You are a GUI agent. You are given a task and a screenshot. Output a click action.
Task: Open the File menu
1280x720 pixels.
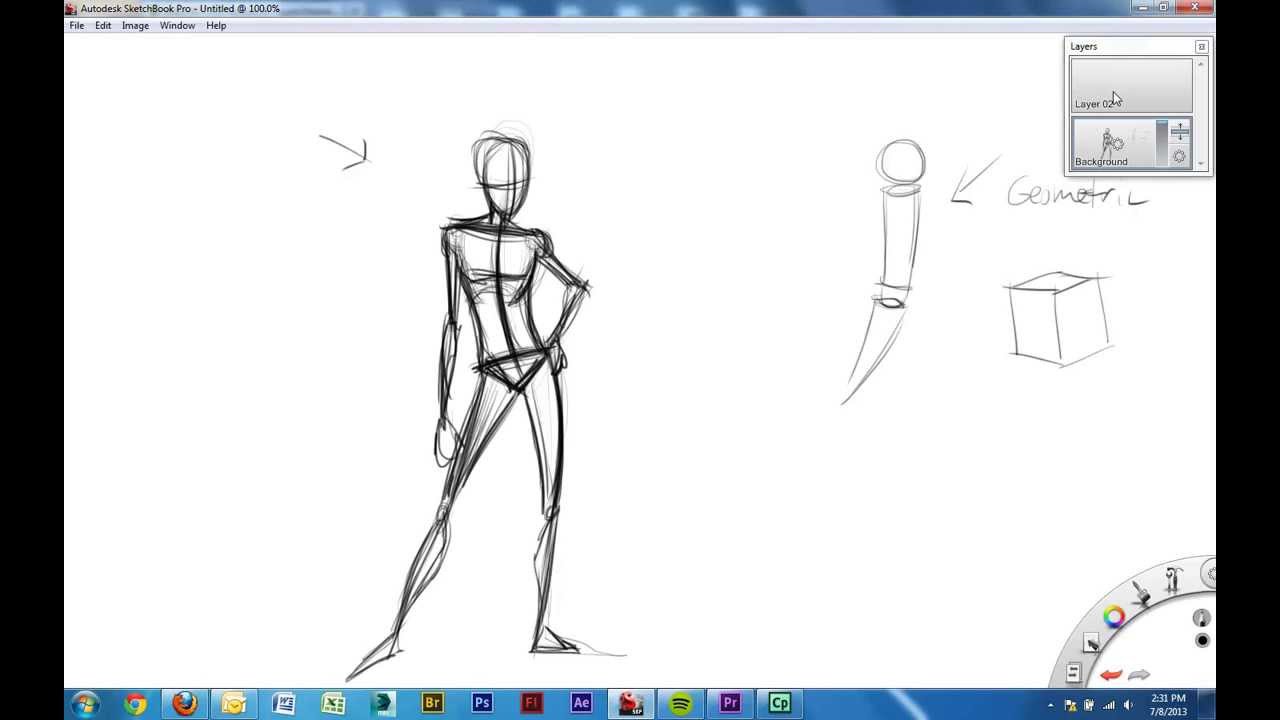coord(76,26)
